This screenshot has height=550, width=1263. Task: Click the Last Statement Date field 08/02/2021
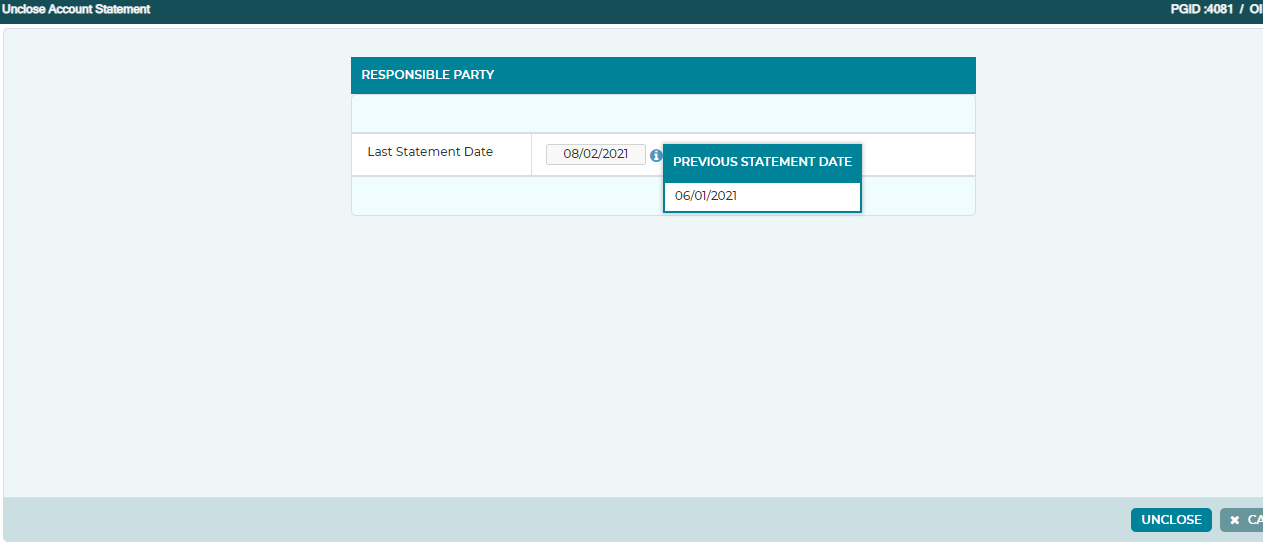(x=596, y=154)
